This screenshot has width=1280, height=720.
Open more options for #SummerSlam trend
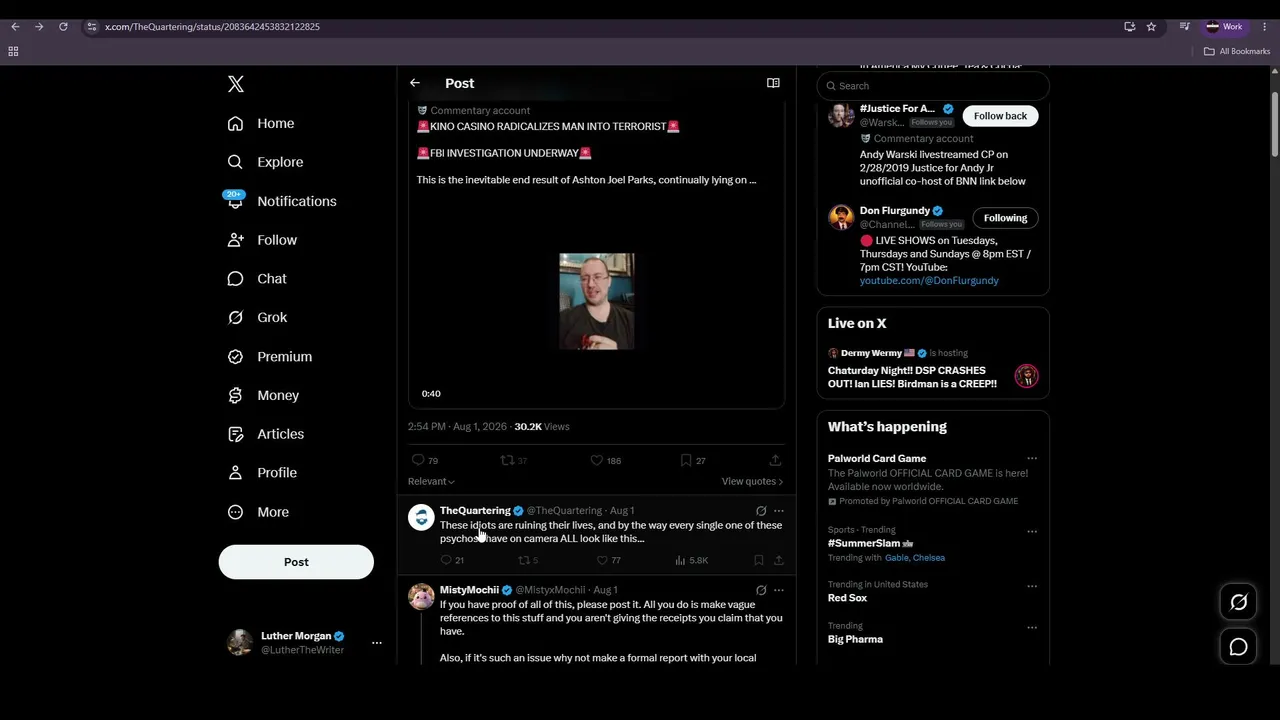pyautogui.click(x=1032, y=531)
